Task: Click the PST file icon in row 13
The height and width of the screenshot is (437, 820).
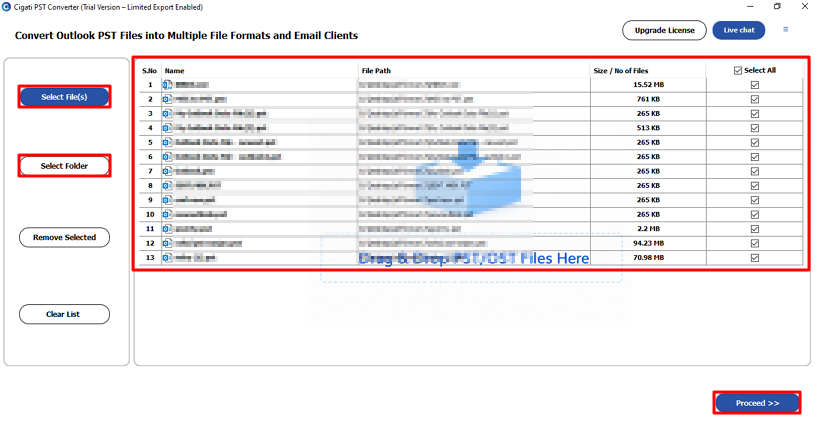Action: coord(167,258)
